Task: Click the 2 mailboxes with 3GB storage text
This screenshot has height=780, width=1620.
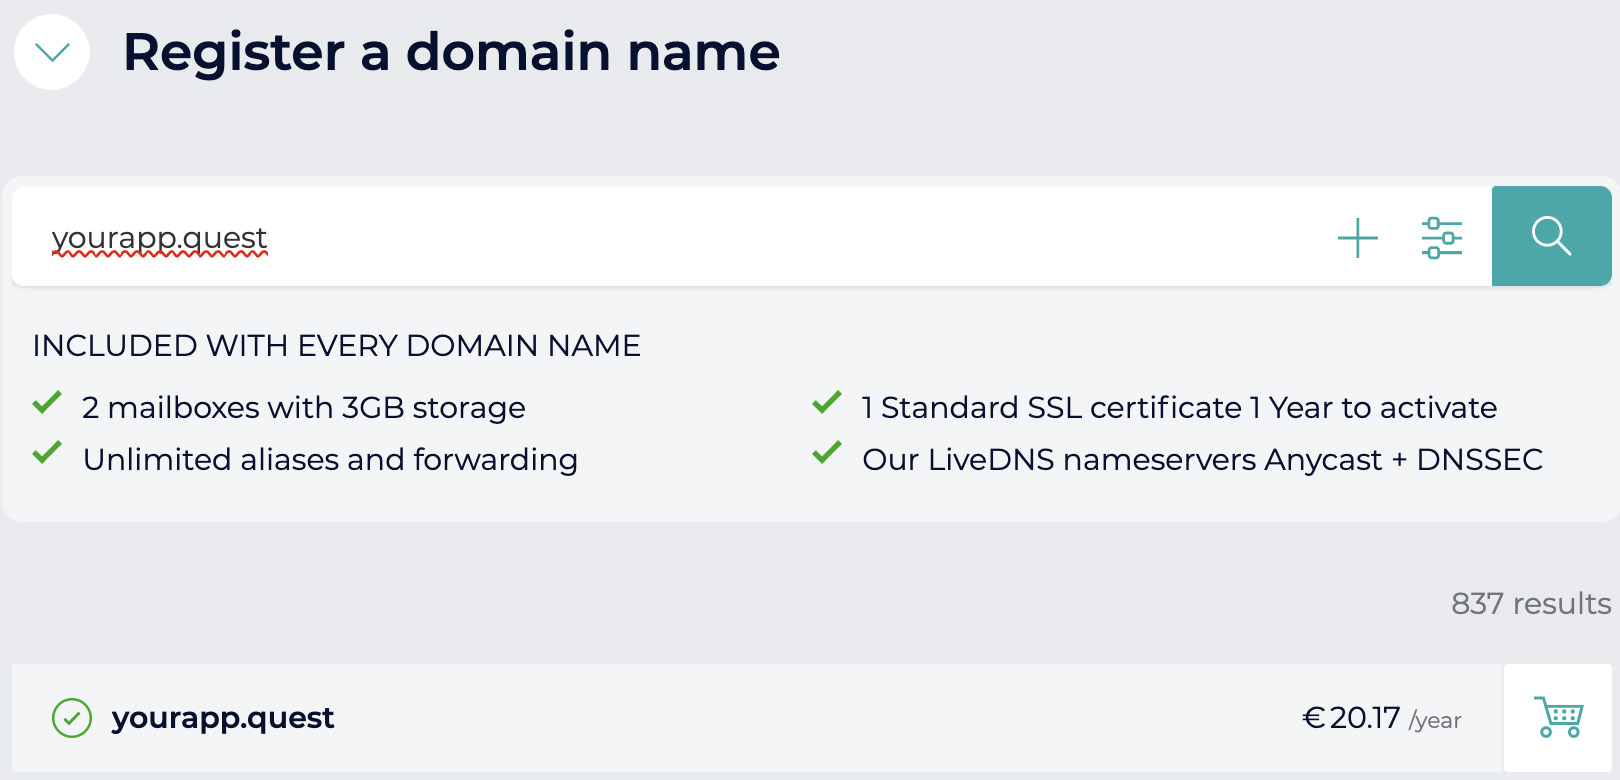Action: click(304, 408)
